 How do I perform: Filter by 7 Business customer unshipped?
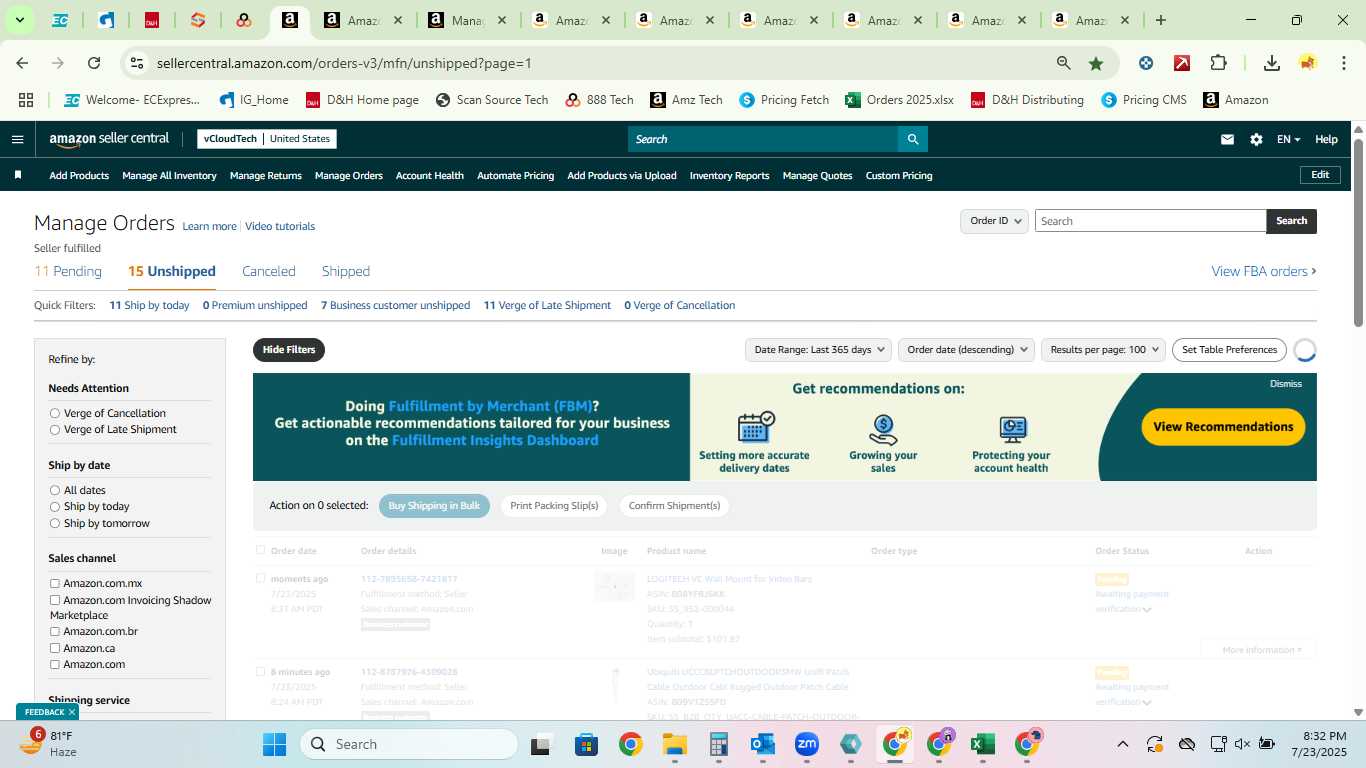(395, 305)
